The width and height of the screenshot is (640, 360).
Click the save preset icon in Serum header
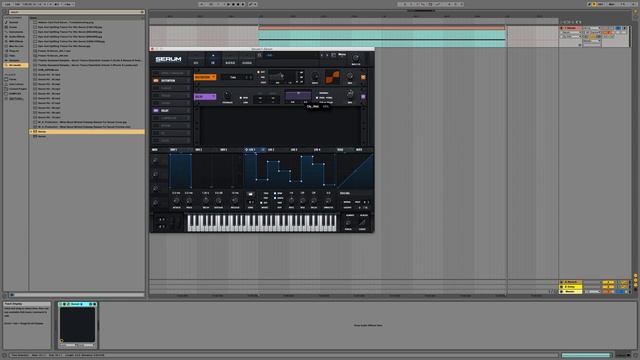[x=259, y=55]
